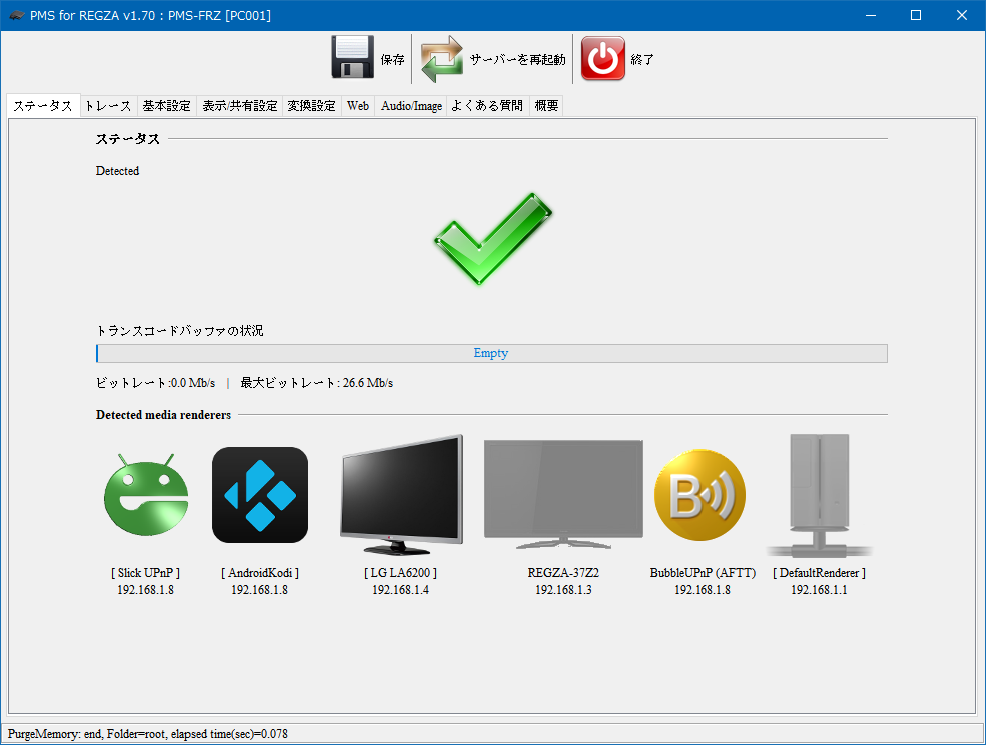986x745 pixels.
Task: Open the BubbleUPnP gold renderer icon
Action: point(699,496)
